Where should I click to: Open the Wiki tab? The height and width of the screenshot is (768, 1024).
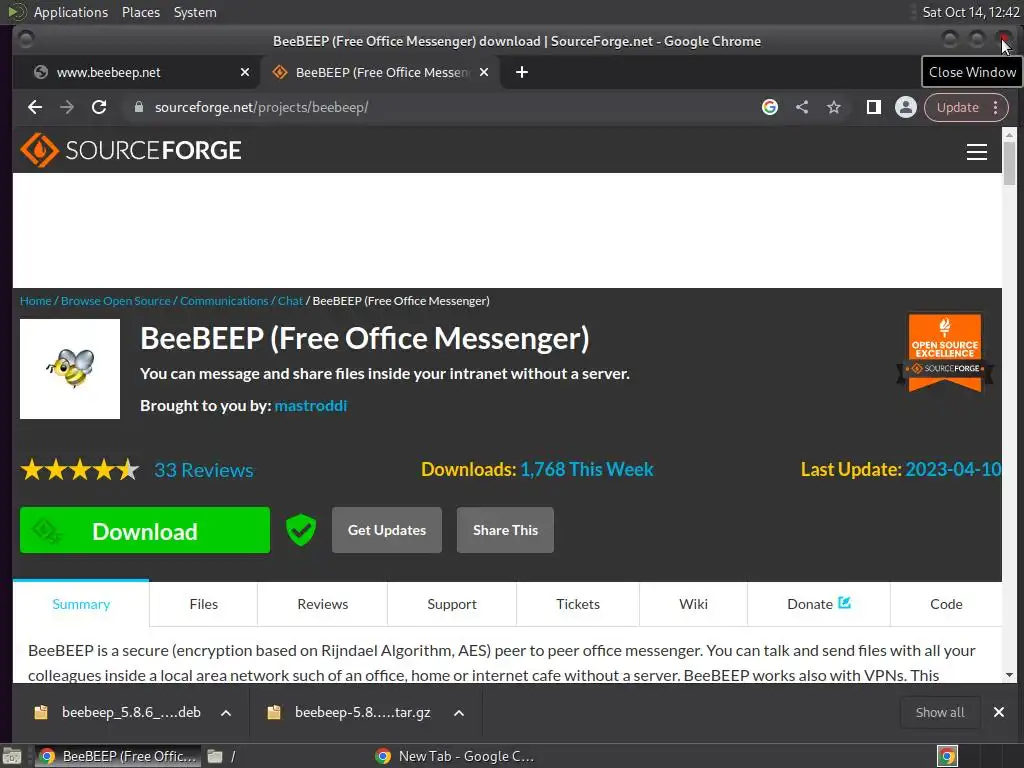694,604
